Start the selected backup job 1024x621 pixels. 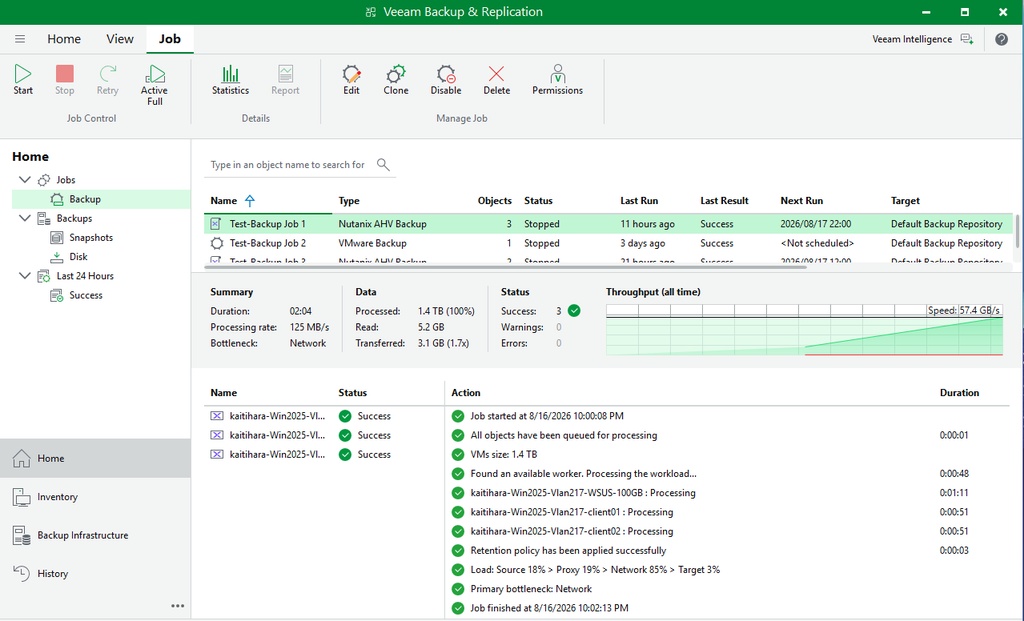[x=23, y=80]
